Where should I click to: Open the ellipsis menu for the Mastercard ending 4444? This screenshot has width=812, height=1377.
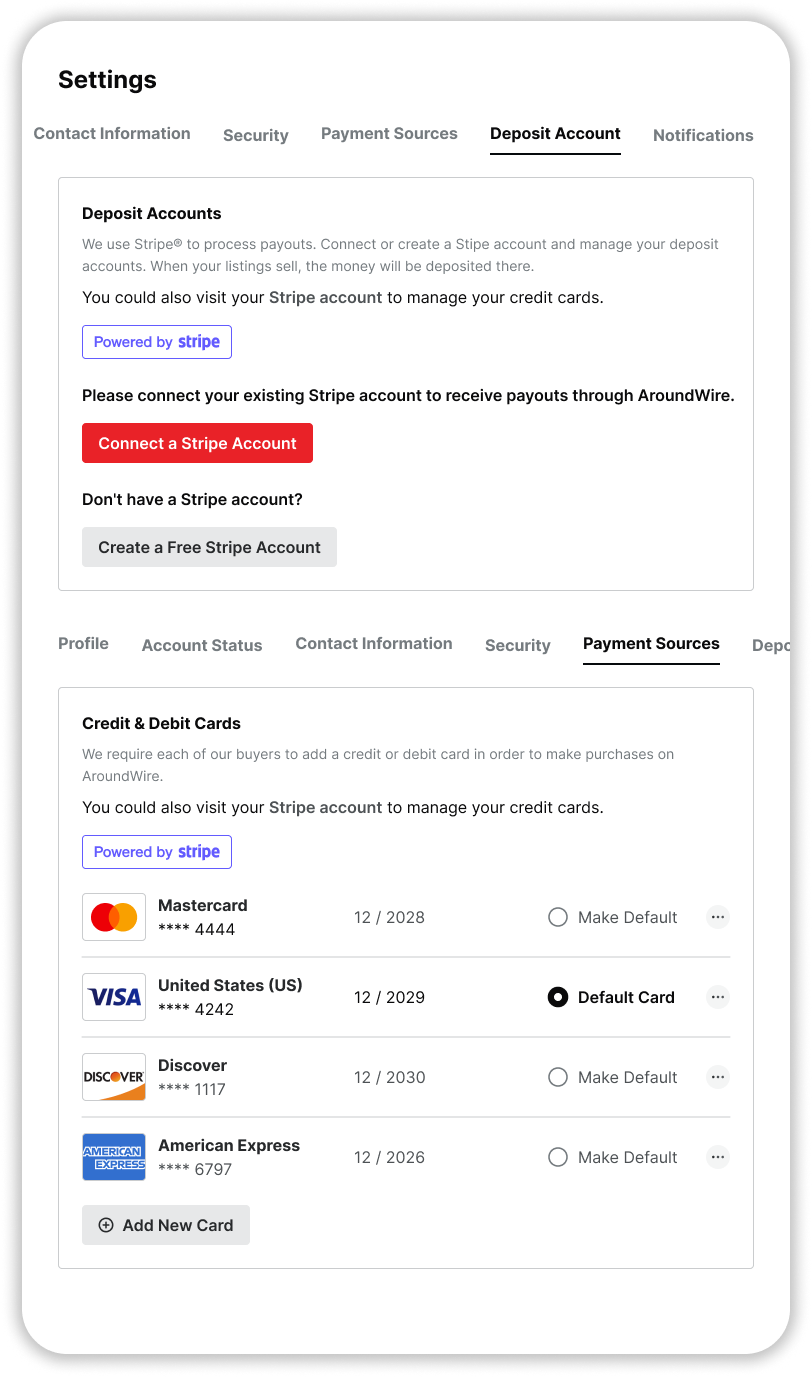pyautogui.click(x=717, y=916)
